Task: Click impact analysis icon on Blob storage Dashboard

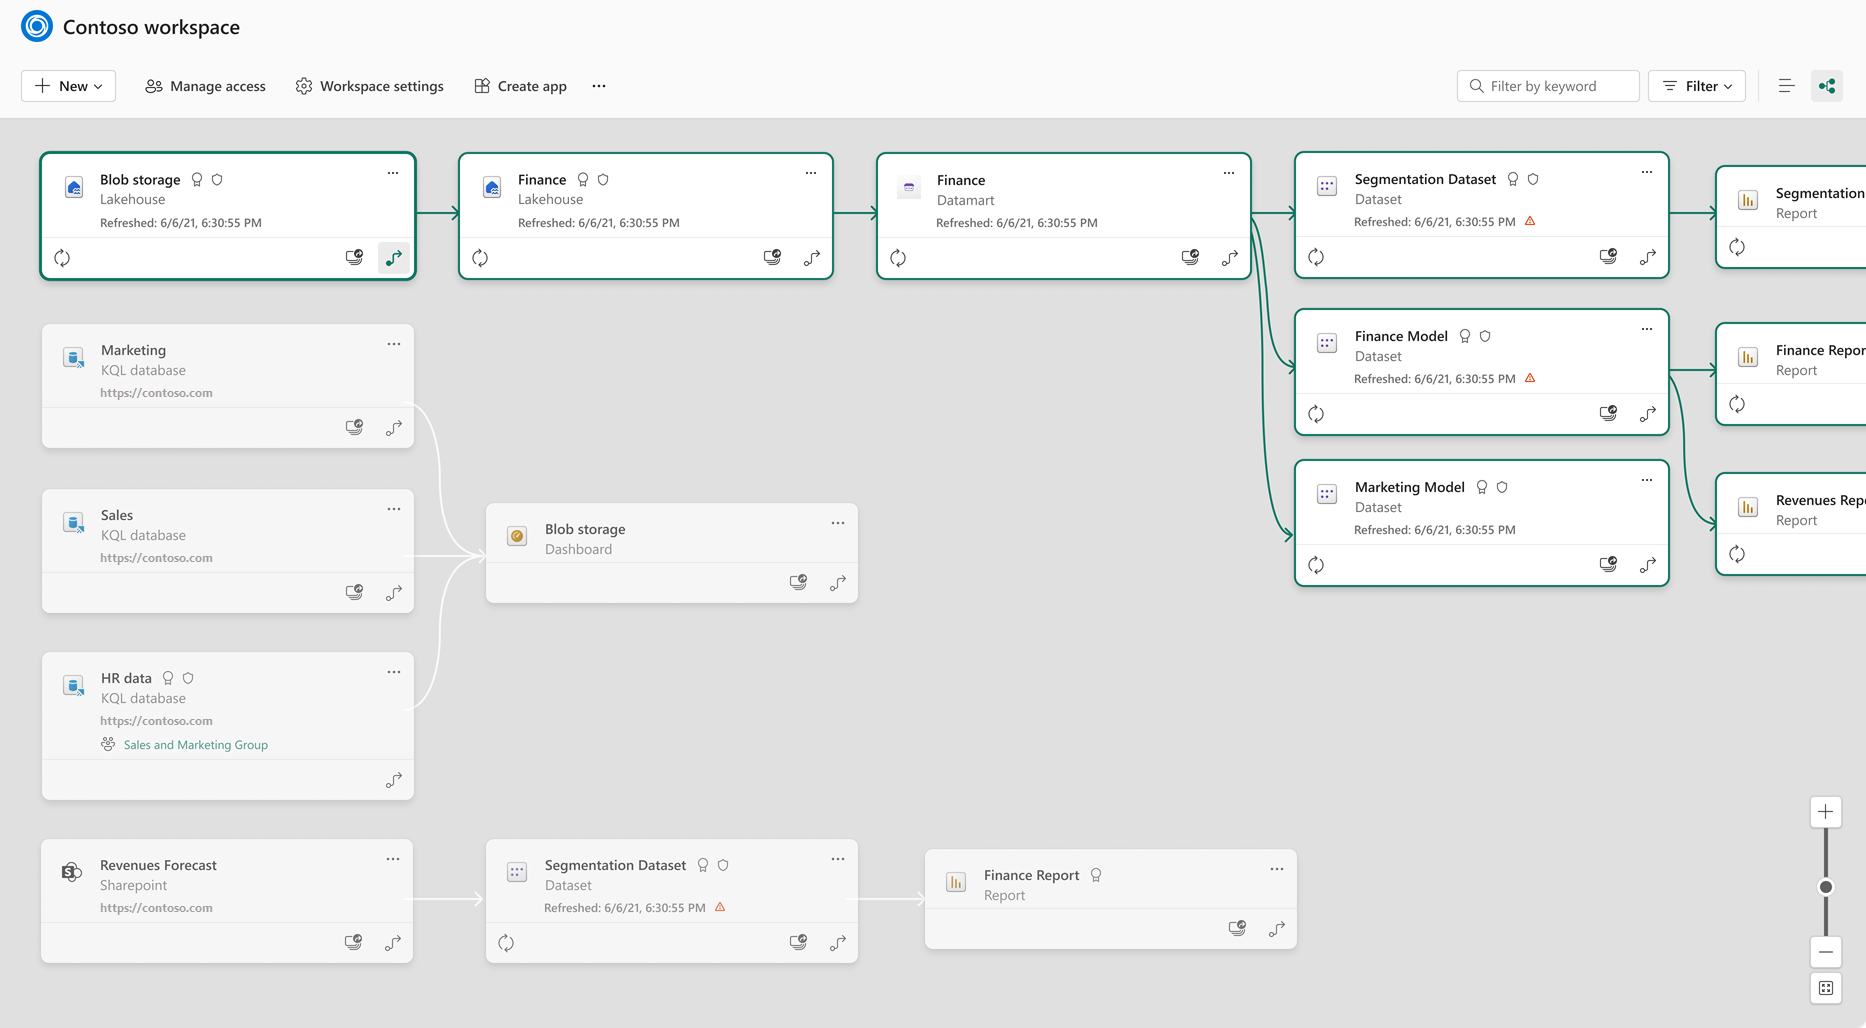Action: (798, 582)
